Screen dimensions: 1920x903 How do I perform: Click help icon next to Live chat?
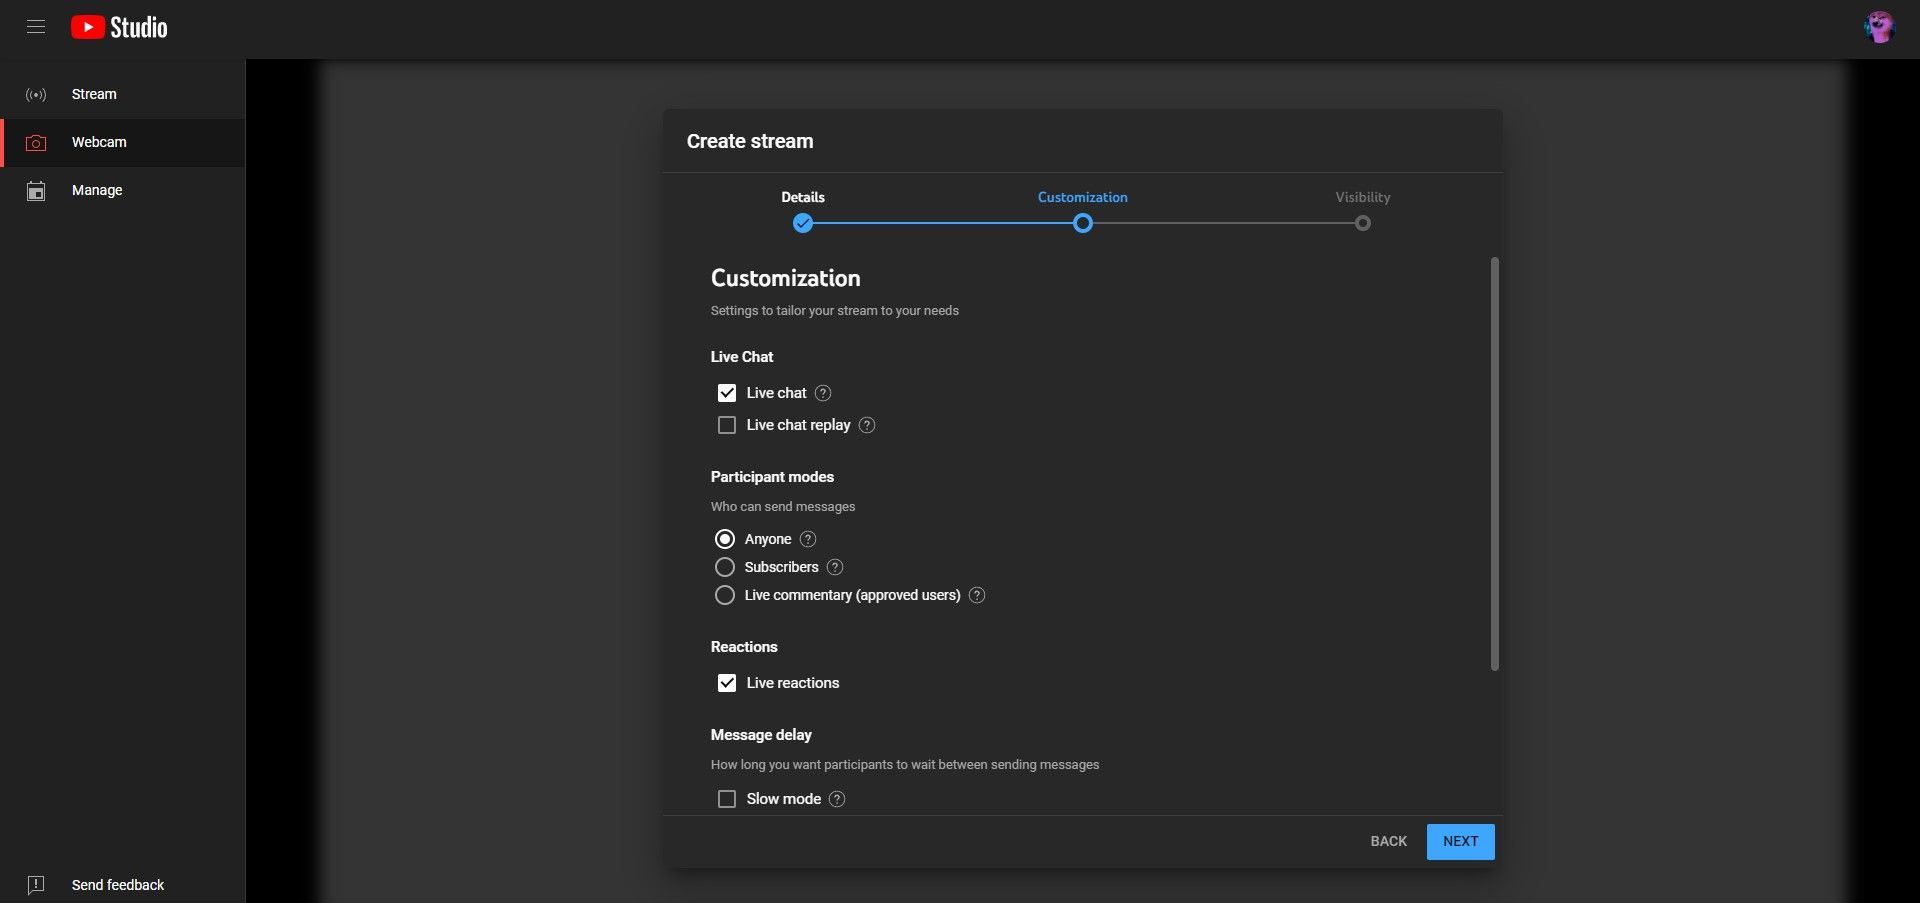(823, 393)
